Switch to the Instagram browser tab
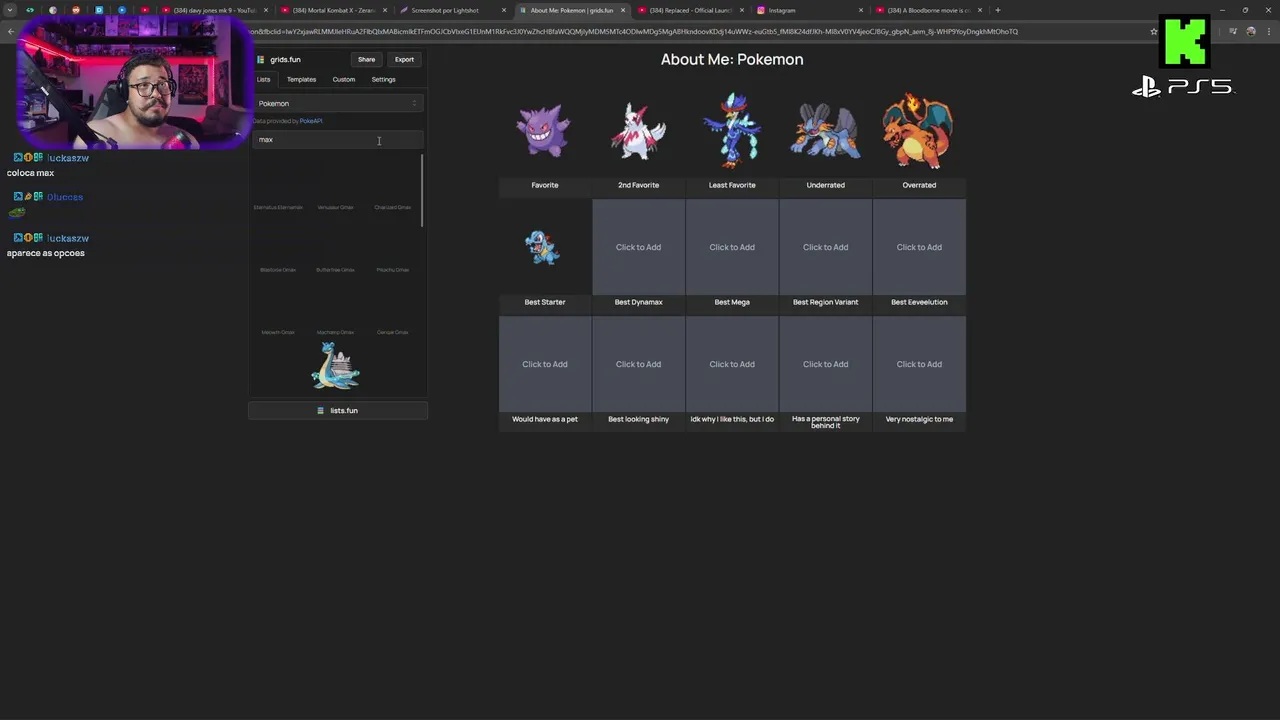The image size is (1280, 720). tap(808, 10)
